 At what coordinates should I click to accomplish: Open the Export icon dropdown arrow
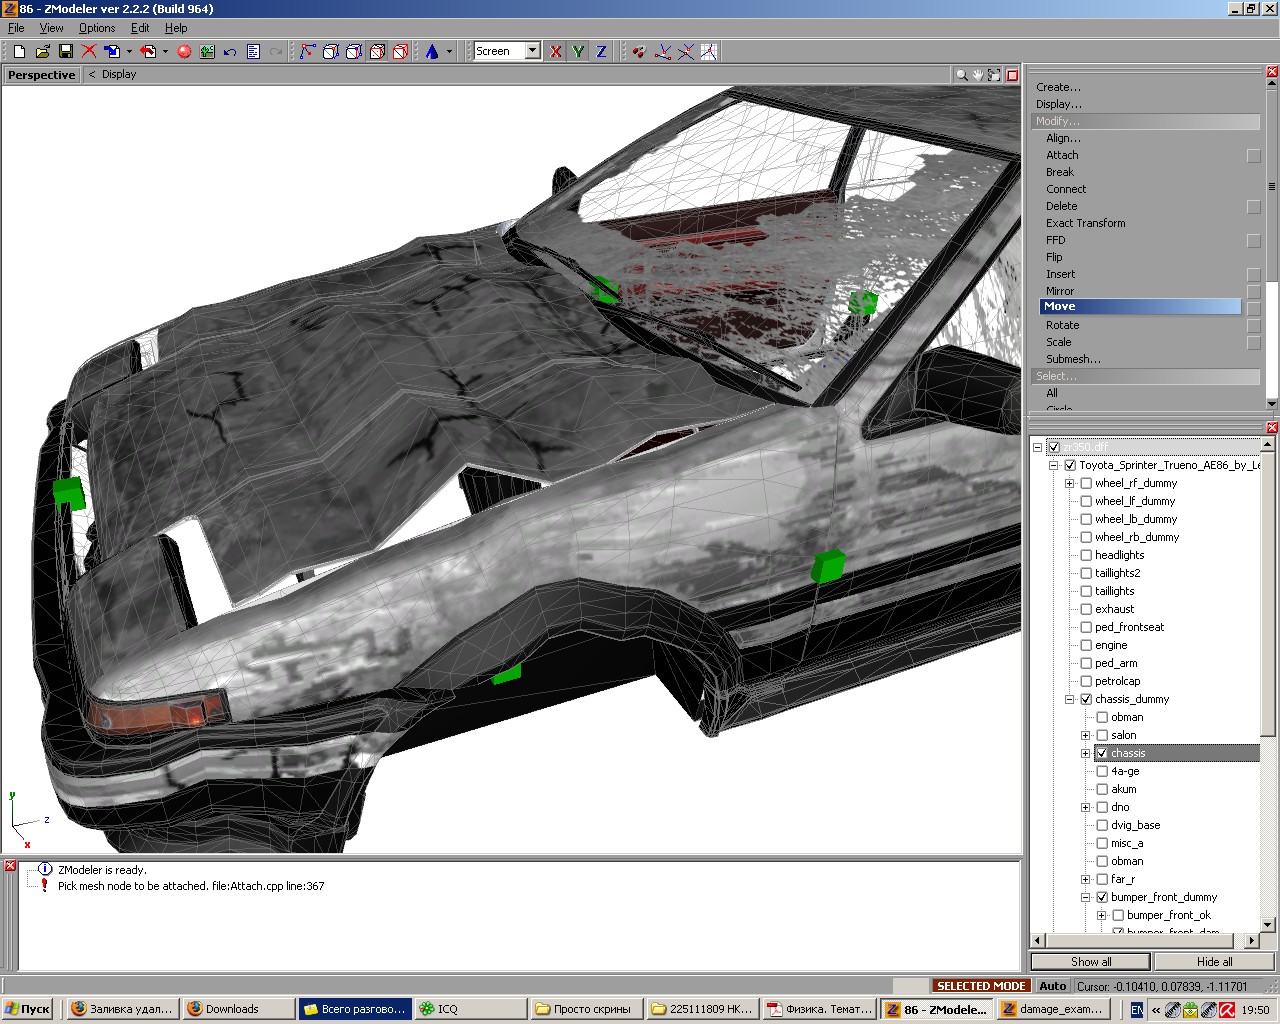165,51
